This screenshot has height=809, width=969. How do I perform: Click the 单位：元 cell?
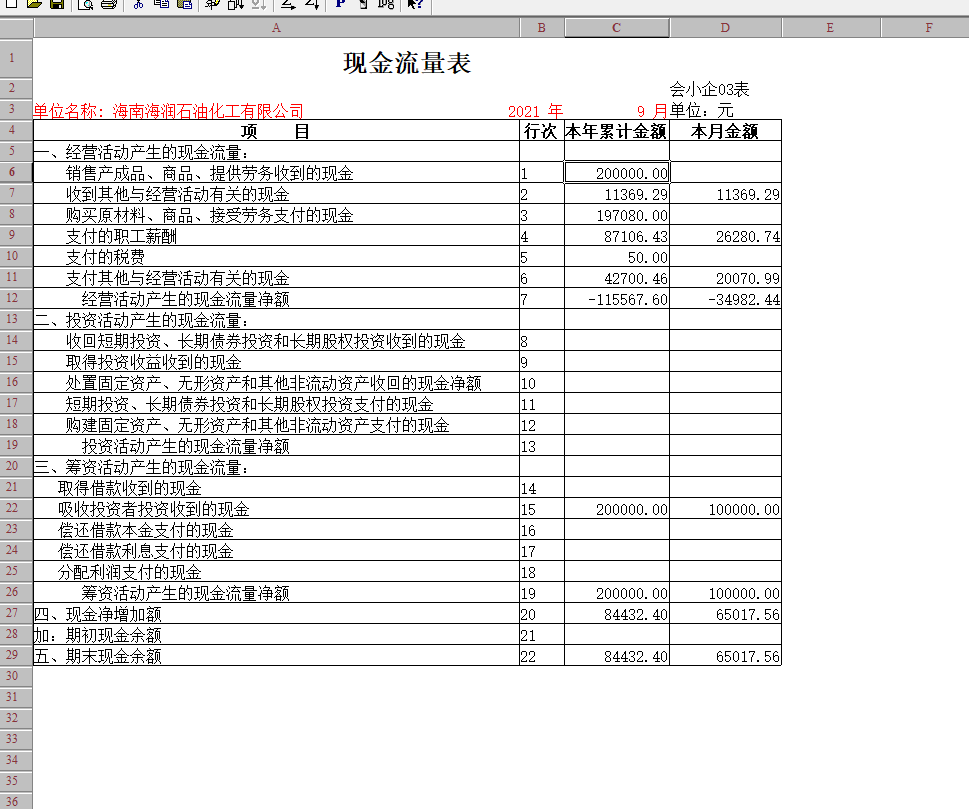tap(702, 111)
